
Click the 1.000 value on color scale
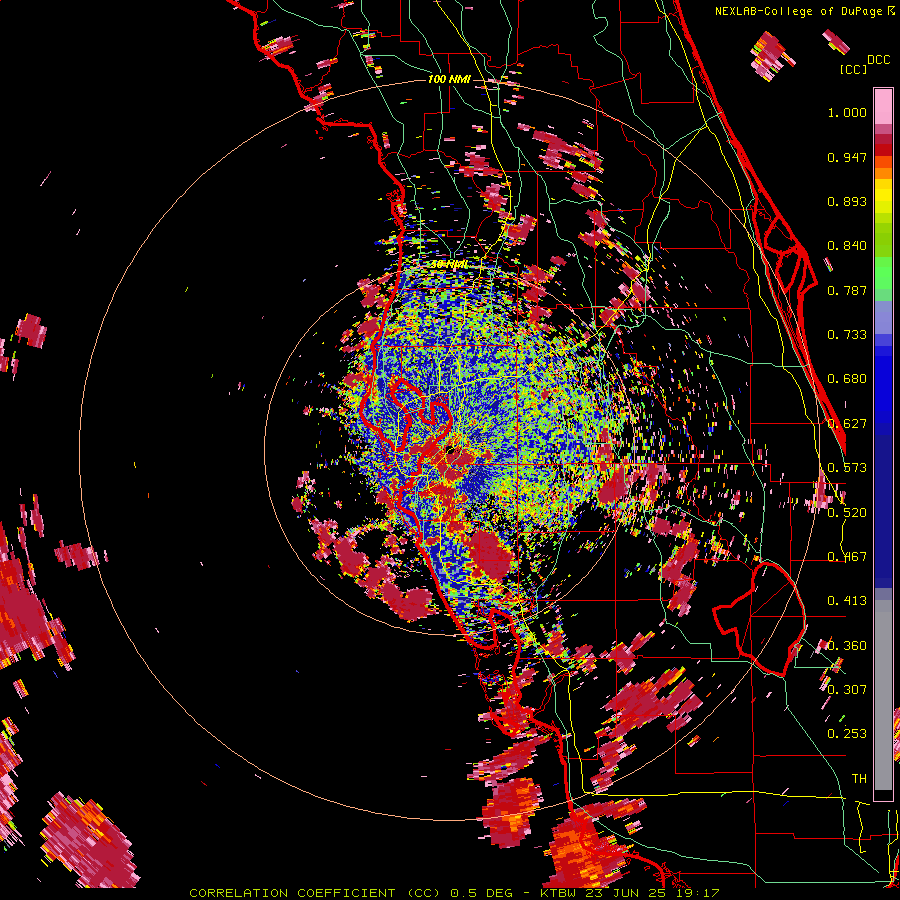pyautogui.click(x=847, y=112)
